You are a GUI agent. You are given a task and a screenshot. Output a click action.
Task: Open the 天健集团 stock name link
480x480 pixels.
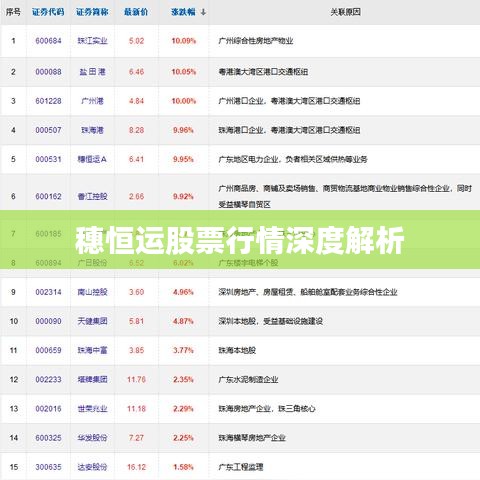(x=92, y=321)
